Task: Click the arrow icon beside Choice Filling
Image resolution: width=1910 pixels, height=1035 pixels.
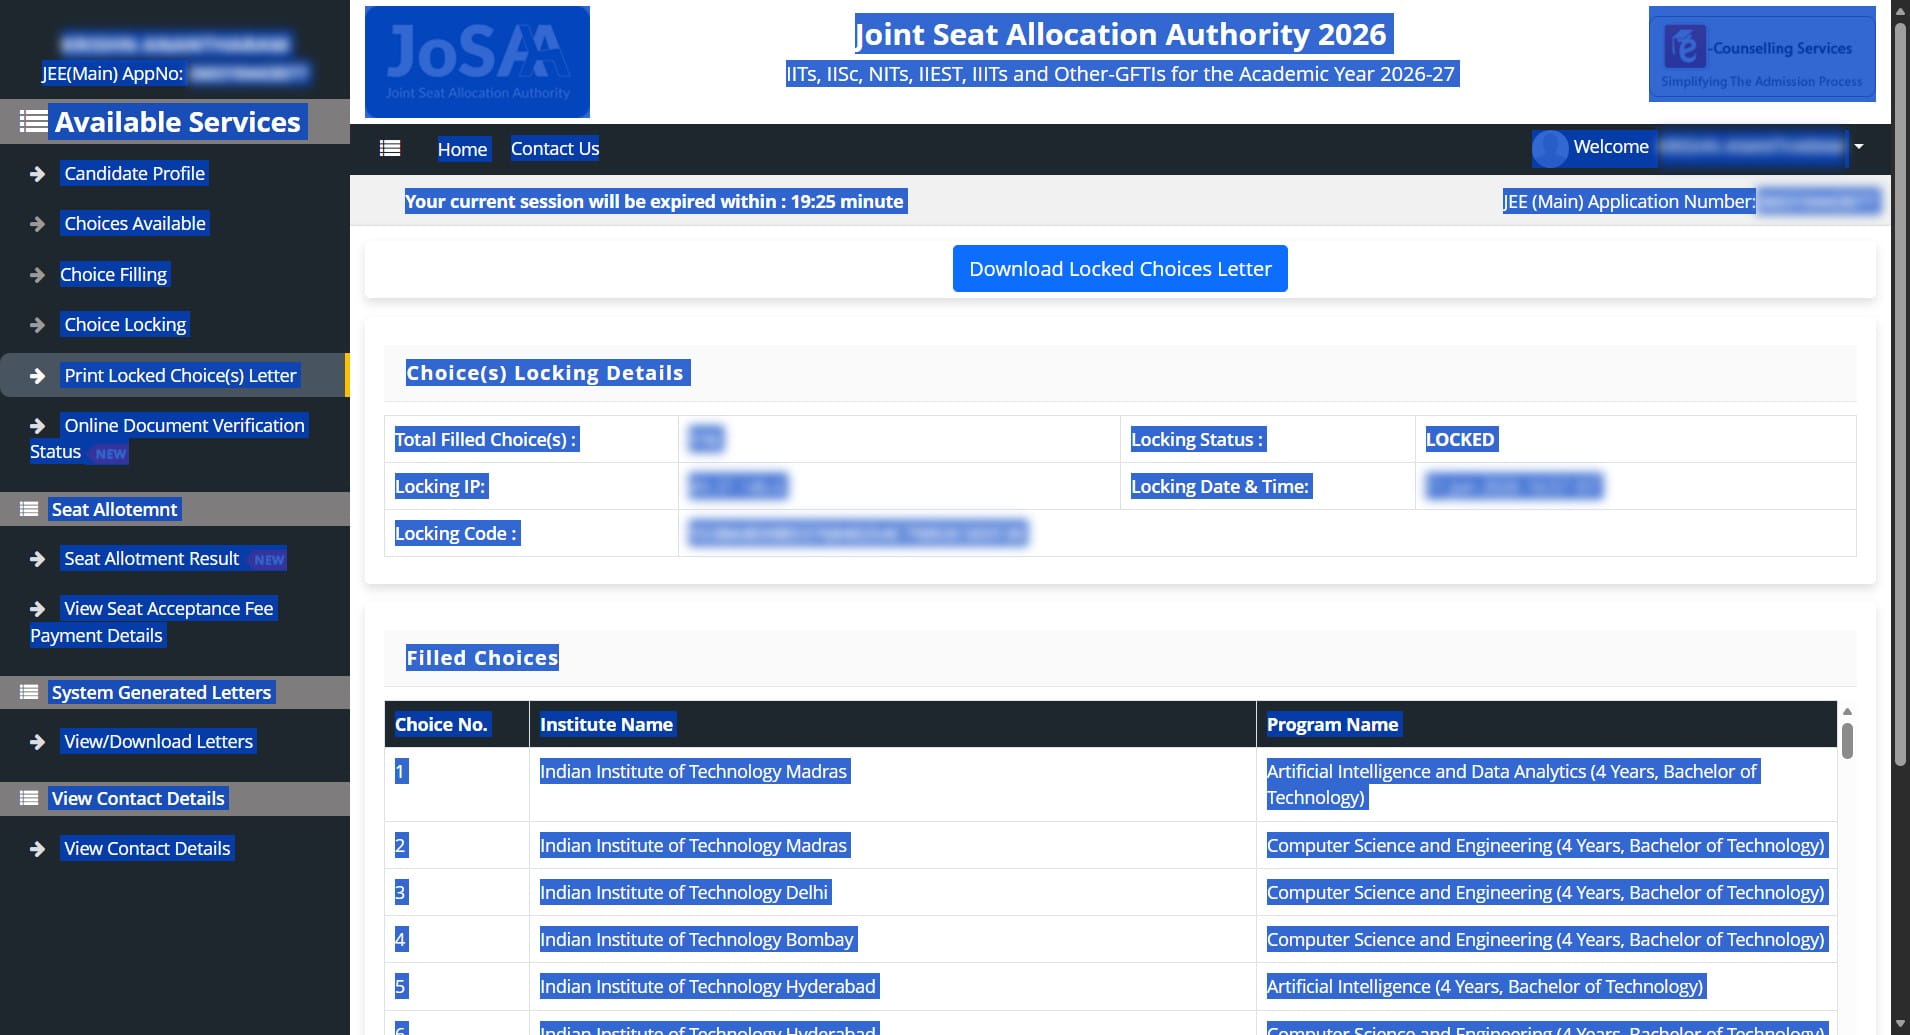Action: [x=38, y=275]
